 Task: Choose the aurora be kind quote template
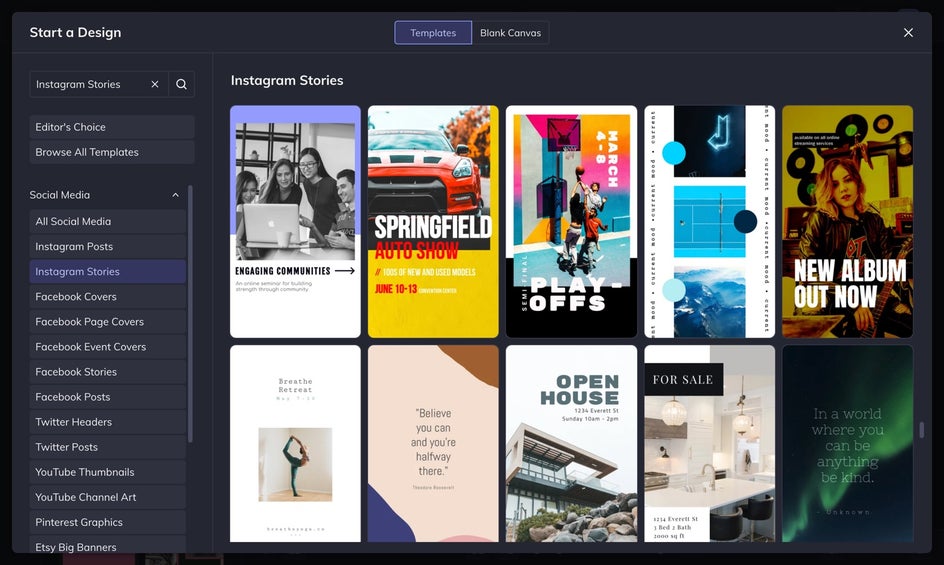(x=847, y=444)
